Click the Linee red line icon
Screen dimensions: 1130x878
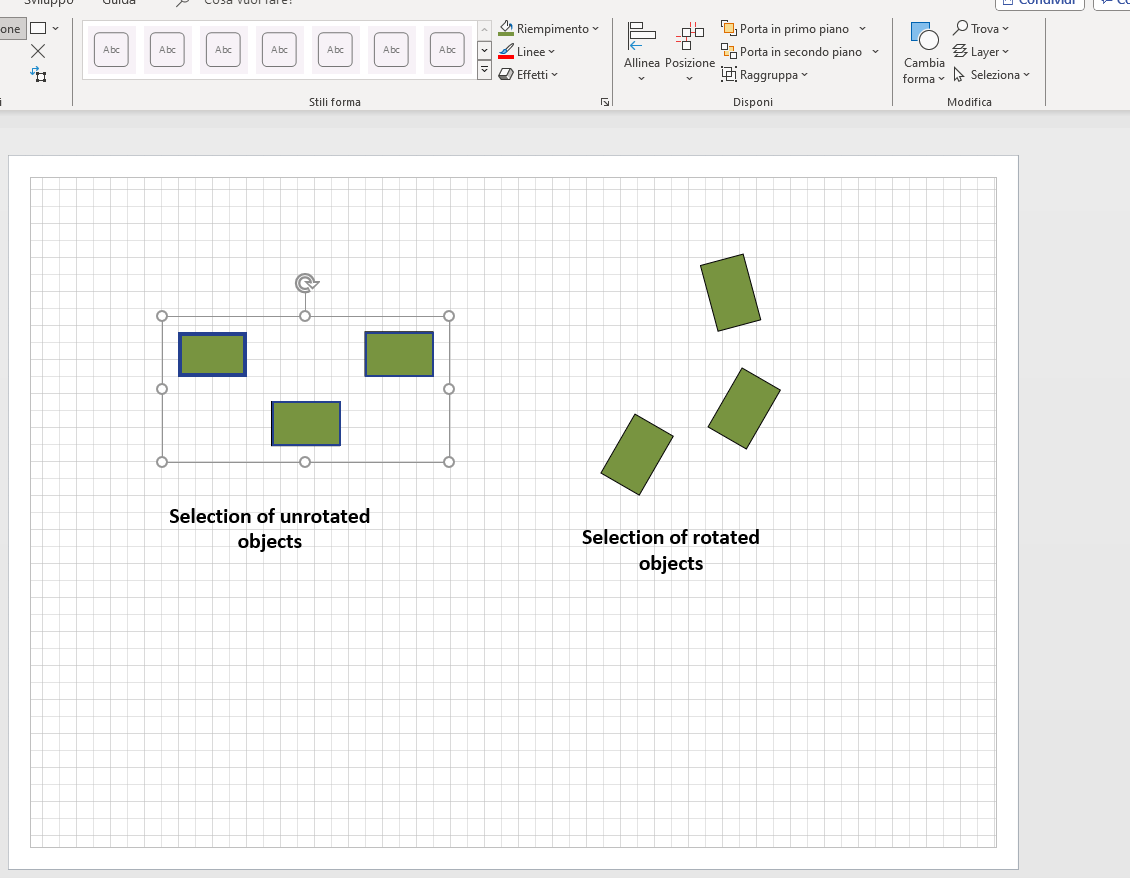506,51
